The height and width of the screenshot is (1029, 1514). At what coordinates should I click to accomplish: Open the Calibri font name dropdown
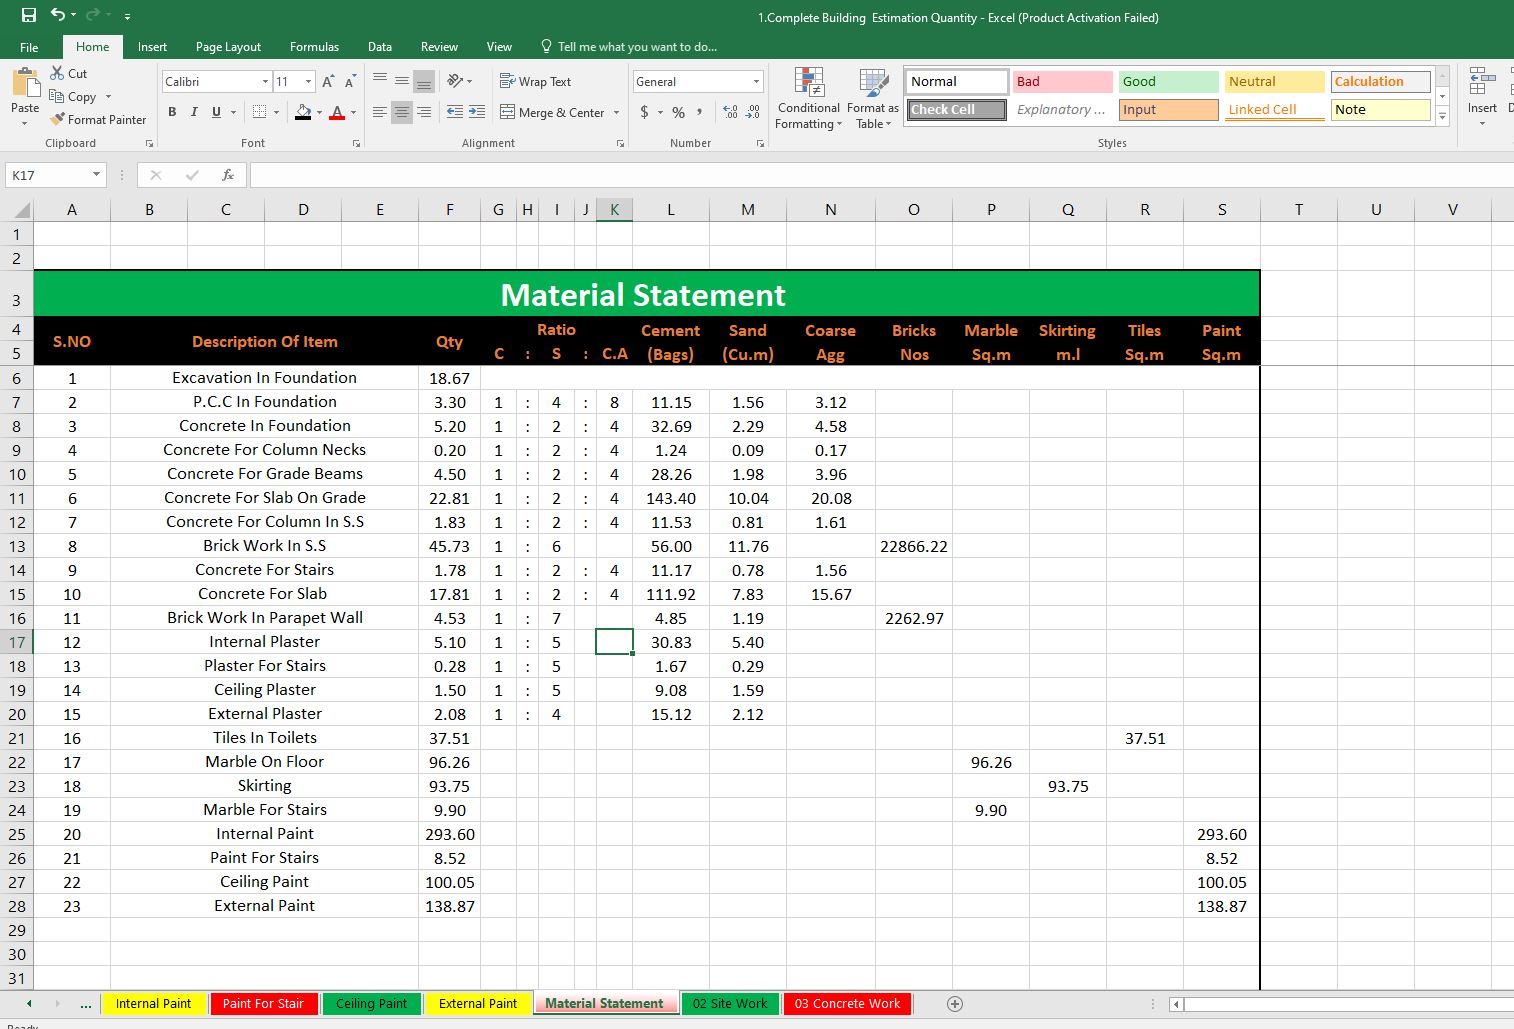pyautogui.click(x=265, y=82)
